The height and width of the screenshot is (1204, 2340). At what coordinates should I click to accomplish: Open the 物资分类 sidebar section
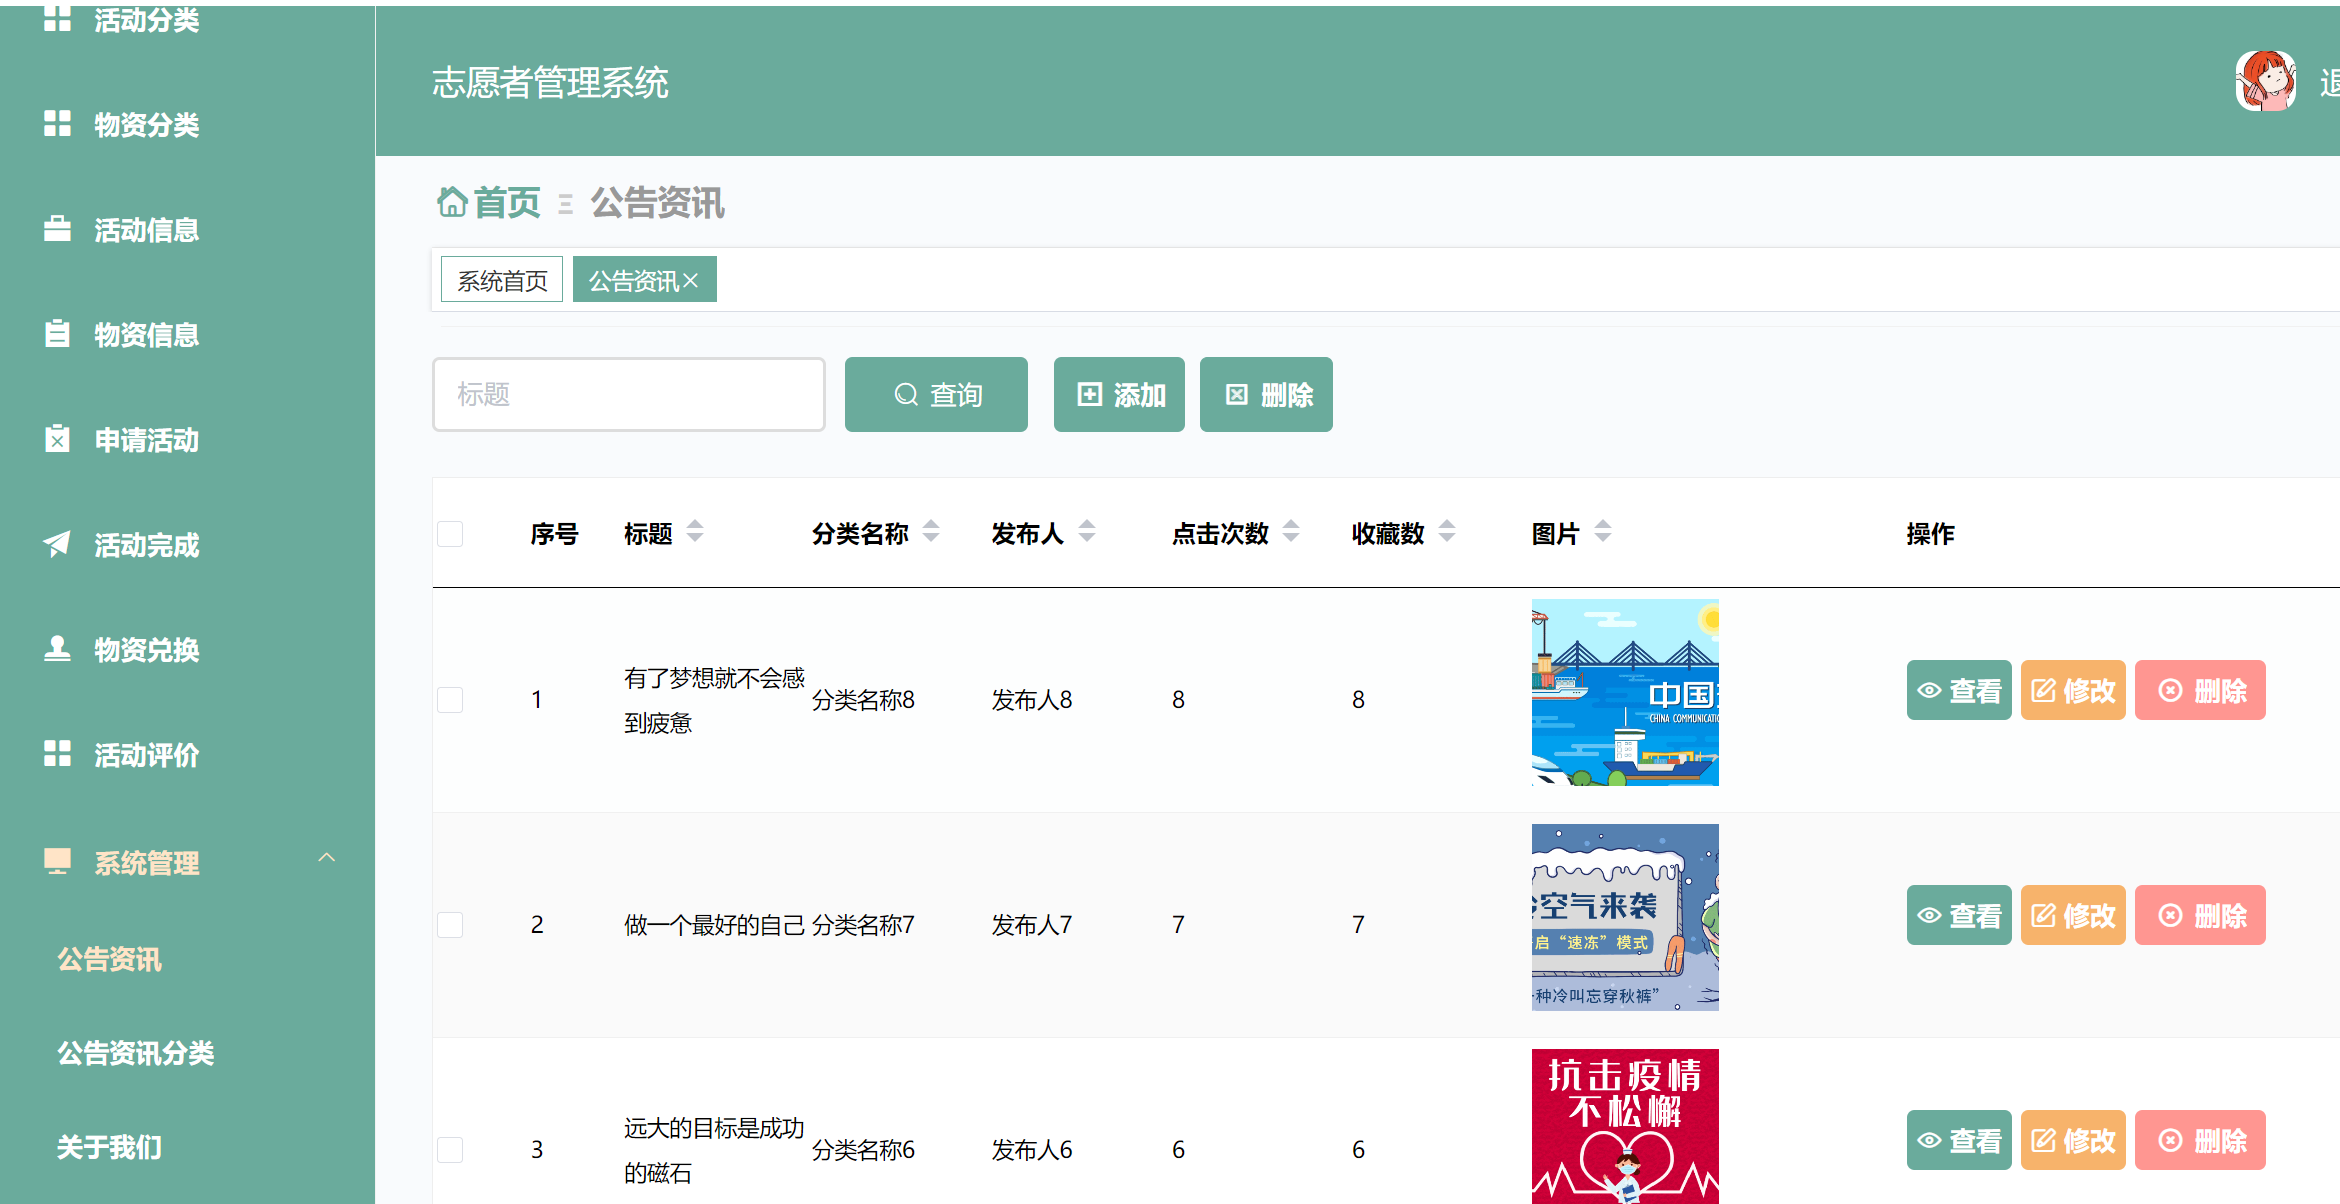point(146,125)
